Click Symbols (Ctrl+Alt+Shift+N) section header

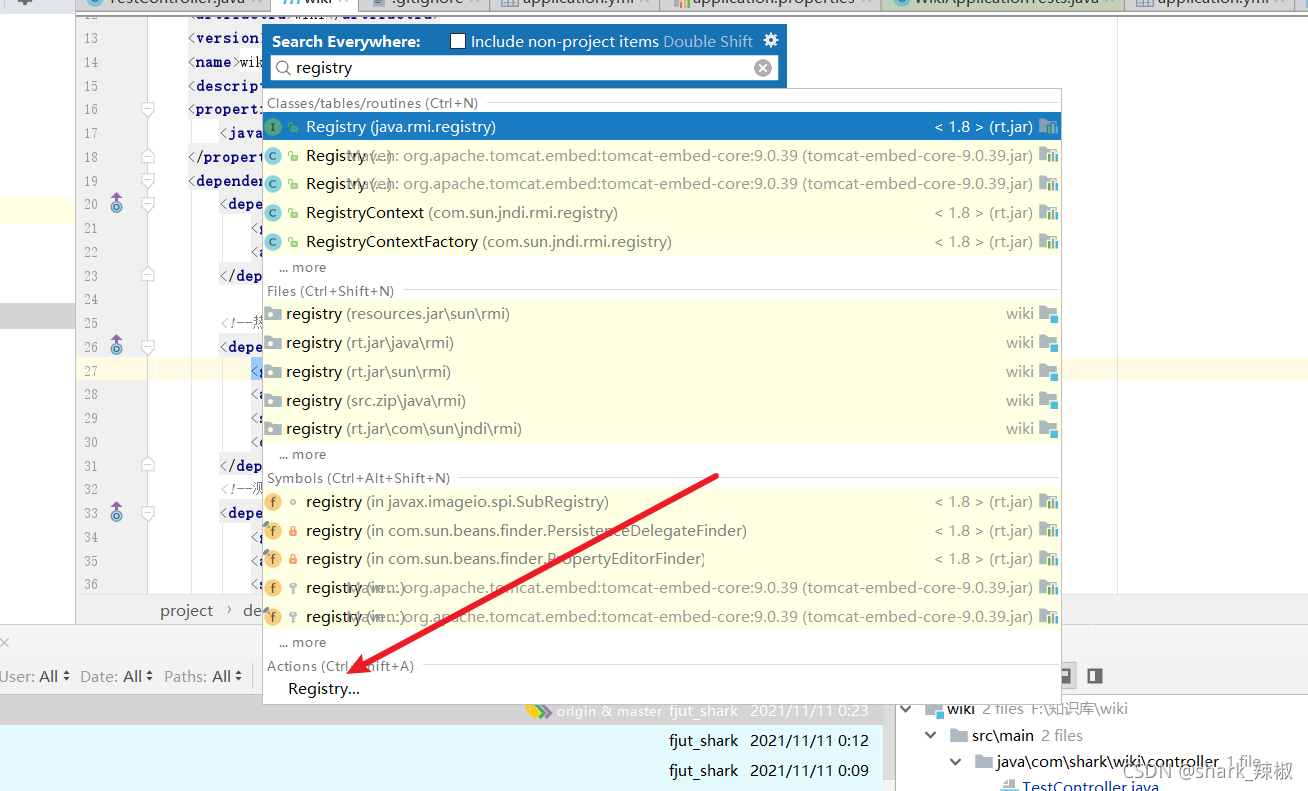tap(358, 478)
